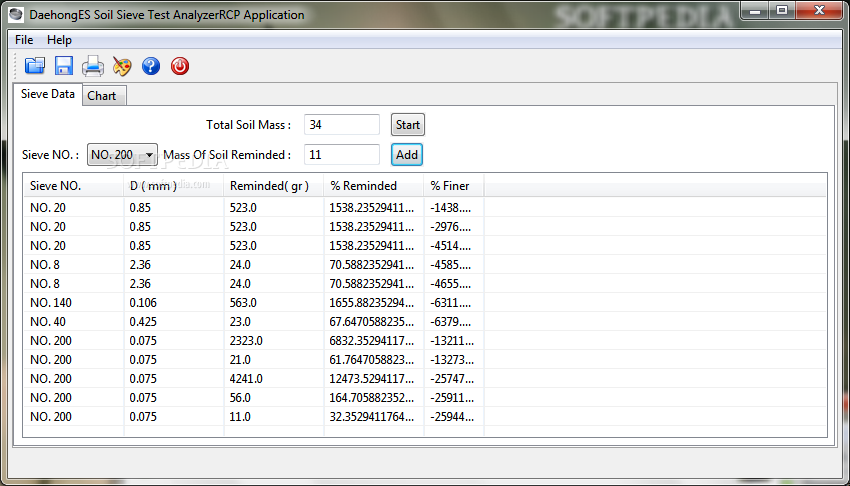Click the % Reminded column header
The width and height of the screenshot is (850, 486).
(x=374, y=186)
